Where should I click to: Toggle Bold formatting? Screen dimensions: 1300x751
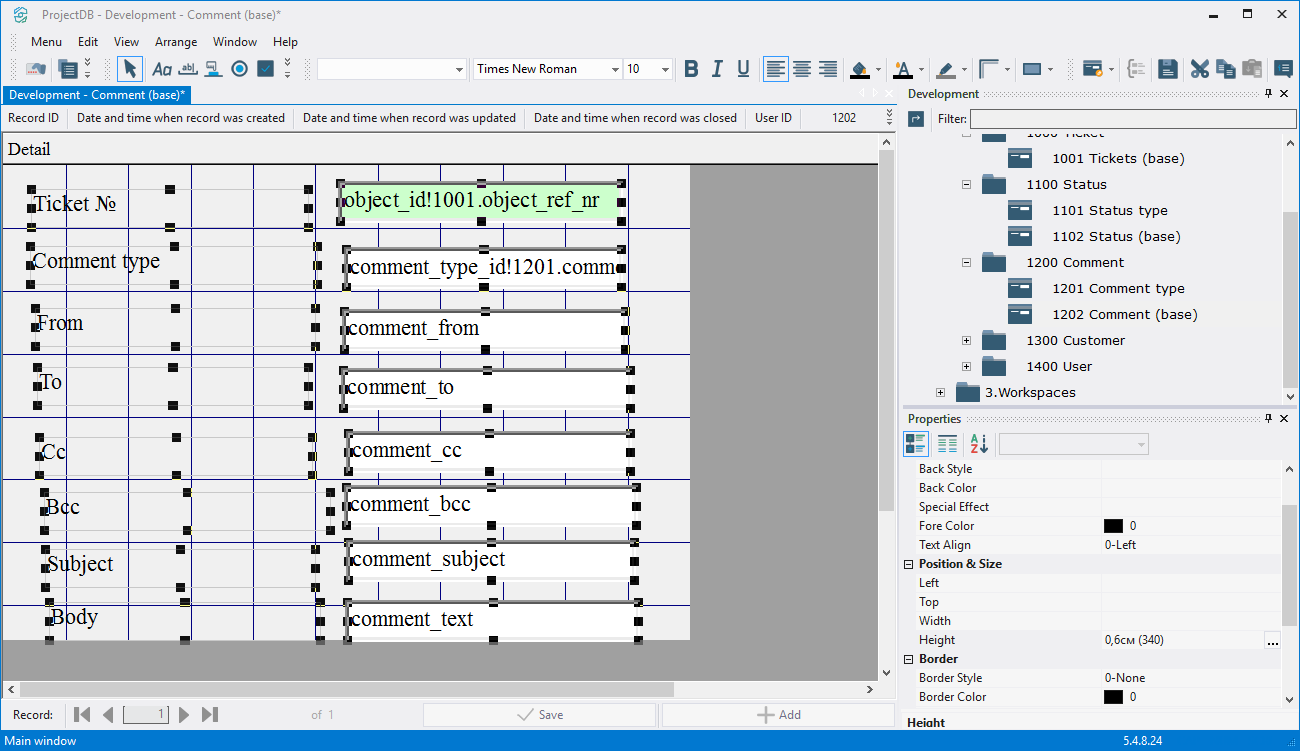click(691, 69)
